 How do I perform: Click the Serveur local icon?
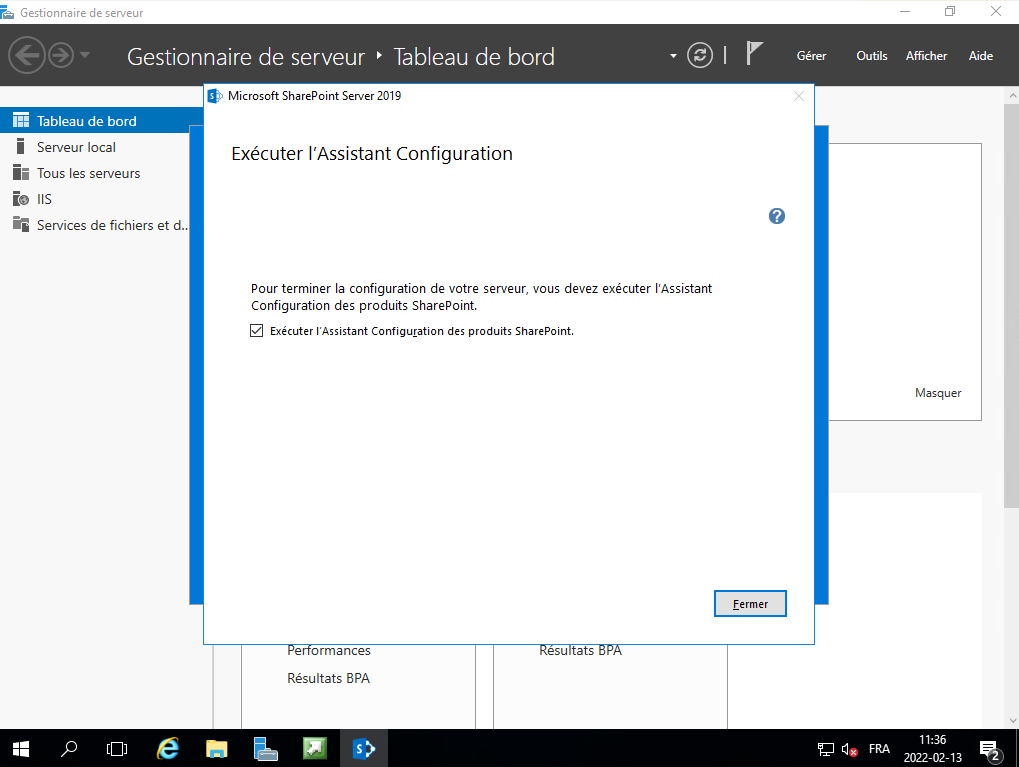tap(20, 146)
